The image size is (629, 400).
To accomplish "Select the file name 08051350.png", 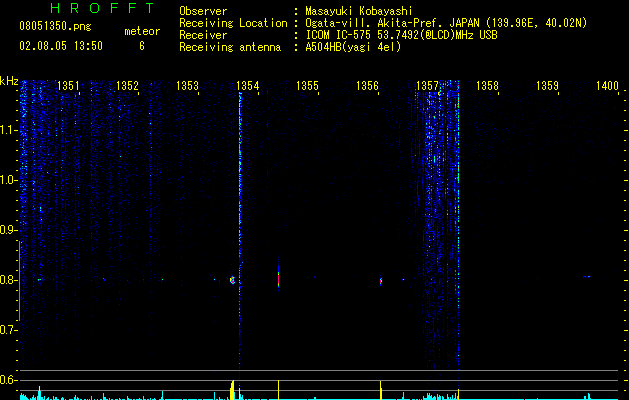I will click(x=55, y=27).
